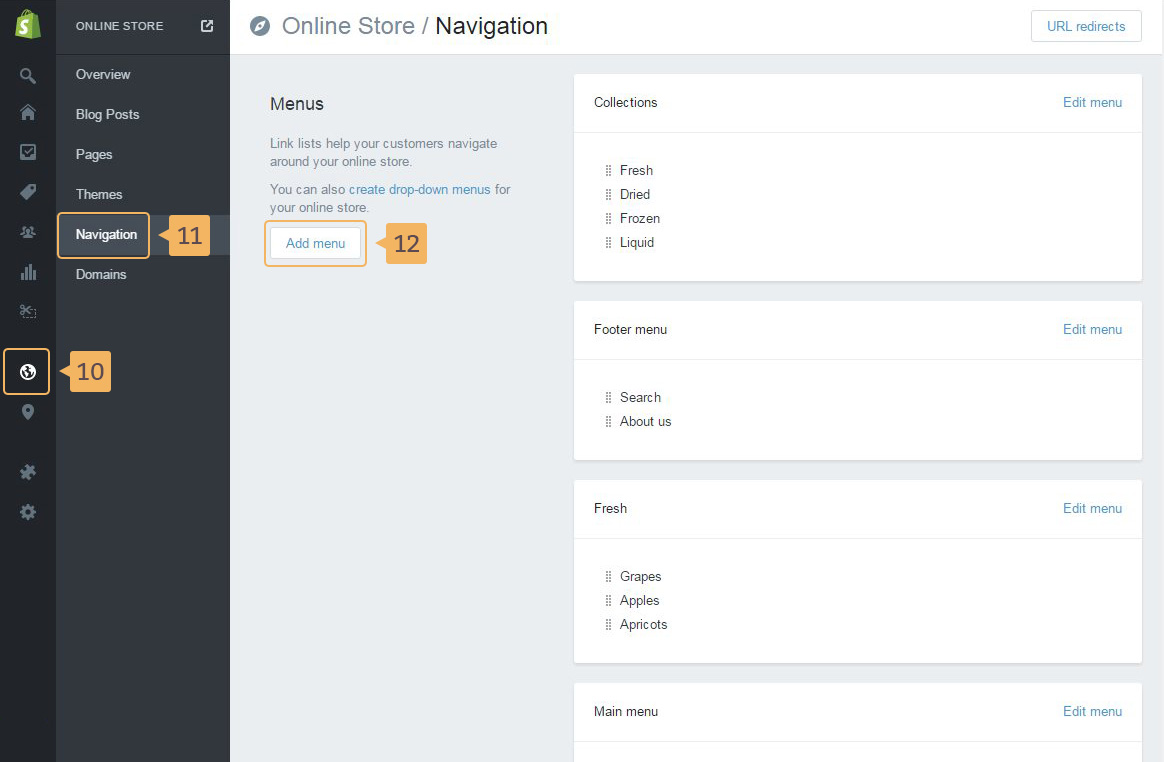Open Apps via the puzzle piece icon
The height and width of the screenshot is (762, 1164).
click(28, 472)
